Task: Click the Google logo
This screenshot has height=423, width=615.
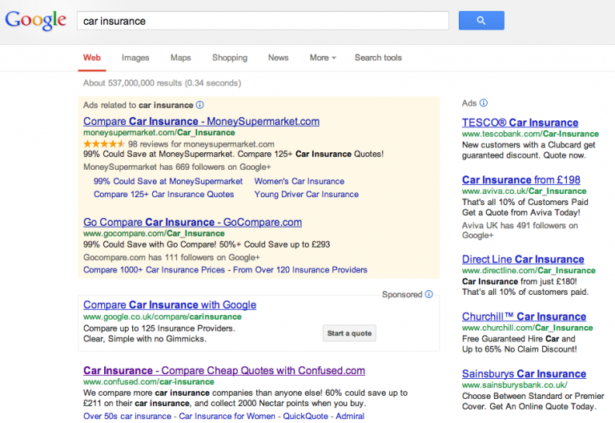Action: 36,21
